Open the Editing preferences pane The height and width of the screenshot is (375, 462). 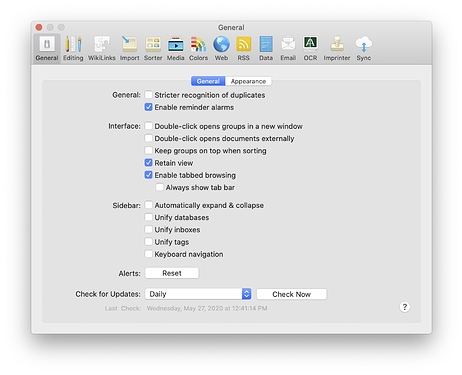(x=73, y=49)
